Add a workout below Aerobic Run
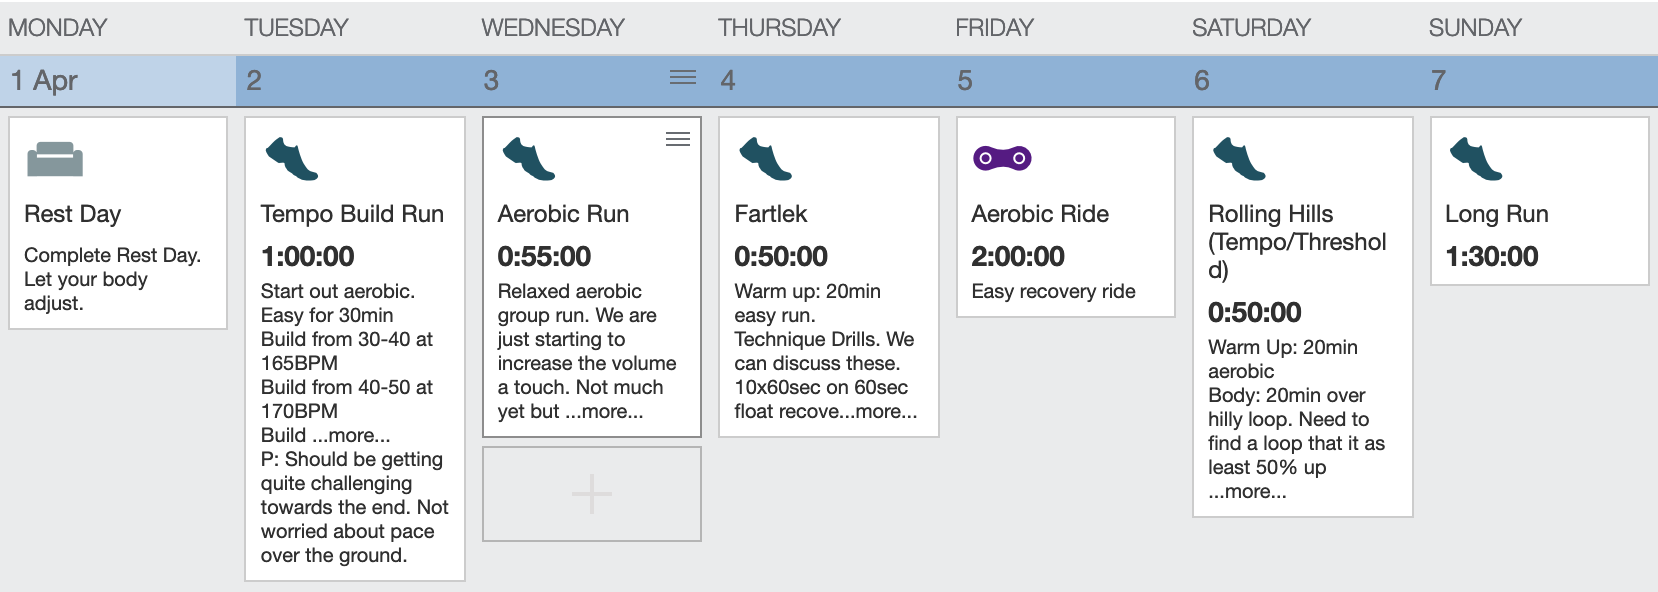Image resolution: width=1658 pixels, height=592 pixels. coord(592,494)
